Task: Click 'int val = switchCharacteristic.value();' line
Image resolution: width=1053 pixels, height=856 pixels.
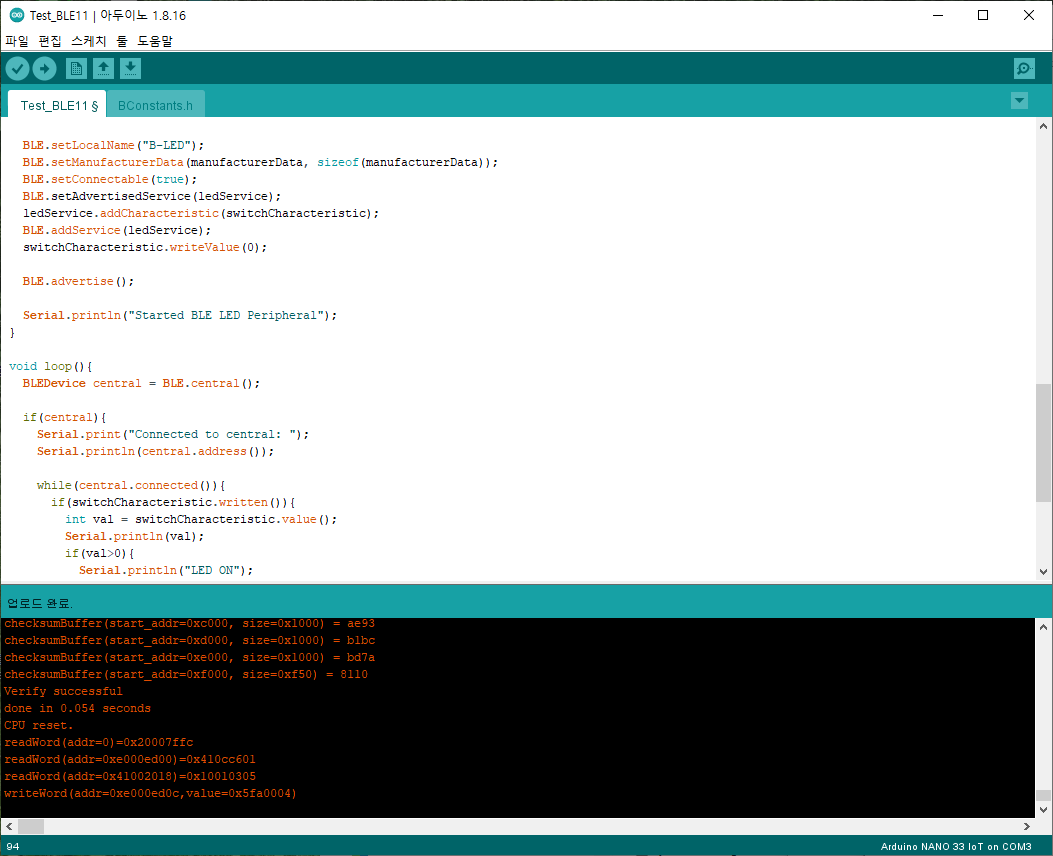Action: coord(201,520)
